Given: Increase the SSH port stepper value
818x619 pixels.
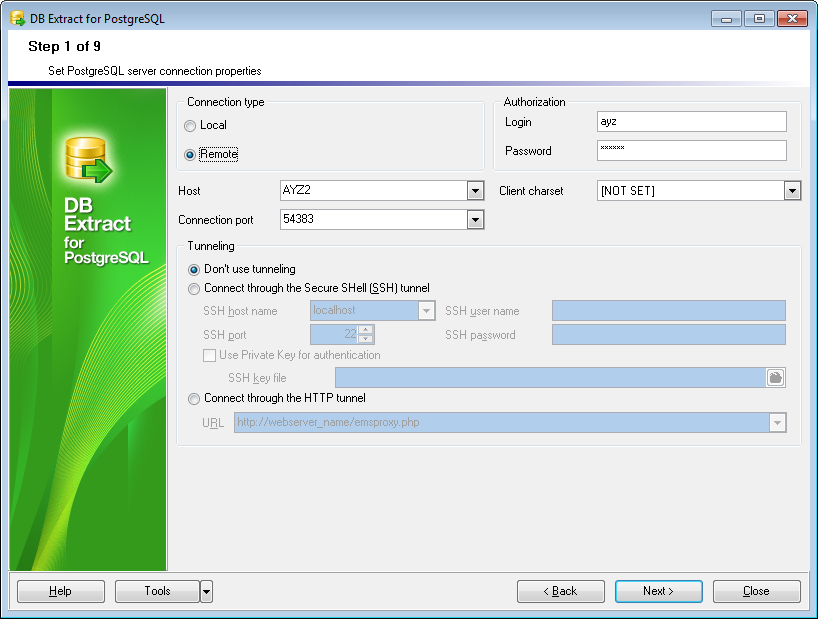Looking at the screenshot, I should tap(366, 330).
